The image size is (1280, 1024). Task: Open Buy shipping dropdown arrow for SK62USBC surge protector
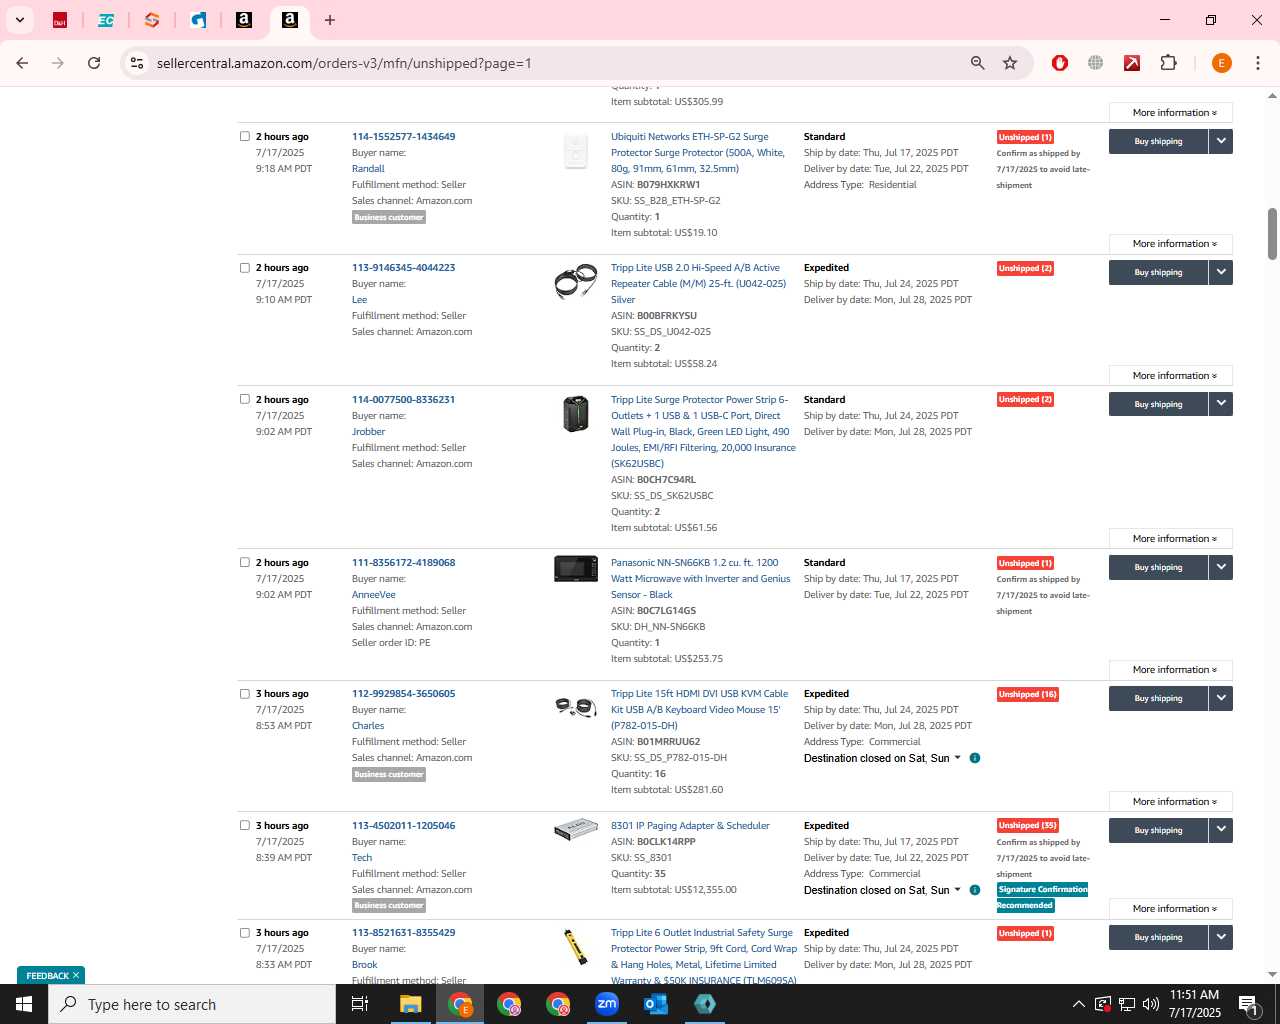[x=1221, y=404]
